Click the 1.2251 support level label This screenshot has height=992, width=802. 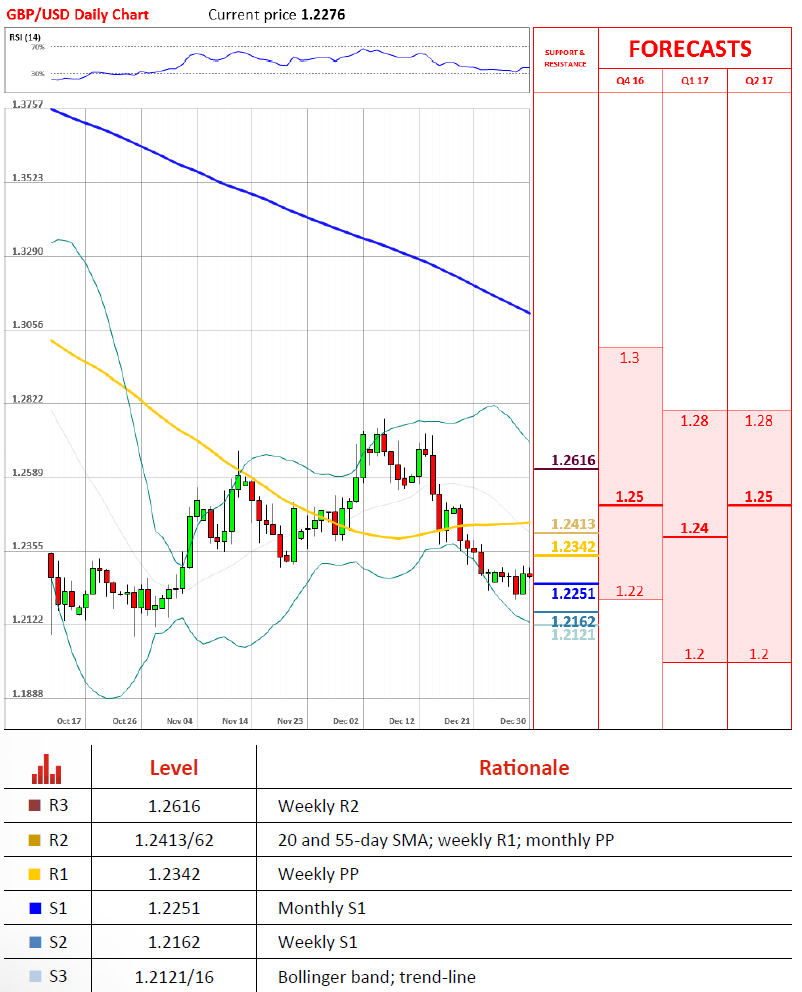(573, 593)
